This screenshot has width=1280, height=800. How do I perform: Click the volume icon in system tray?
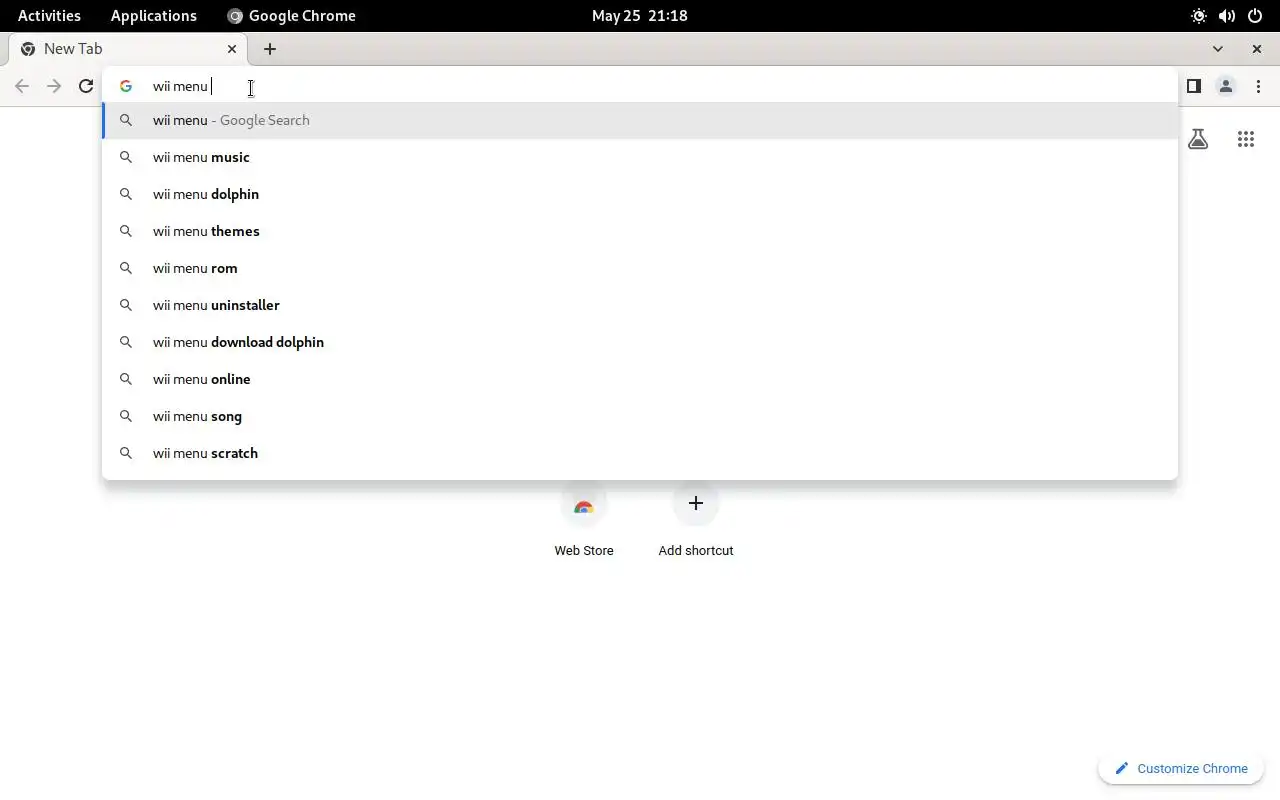[x=1227, y=16]
